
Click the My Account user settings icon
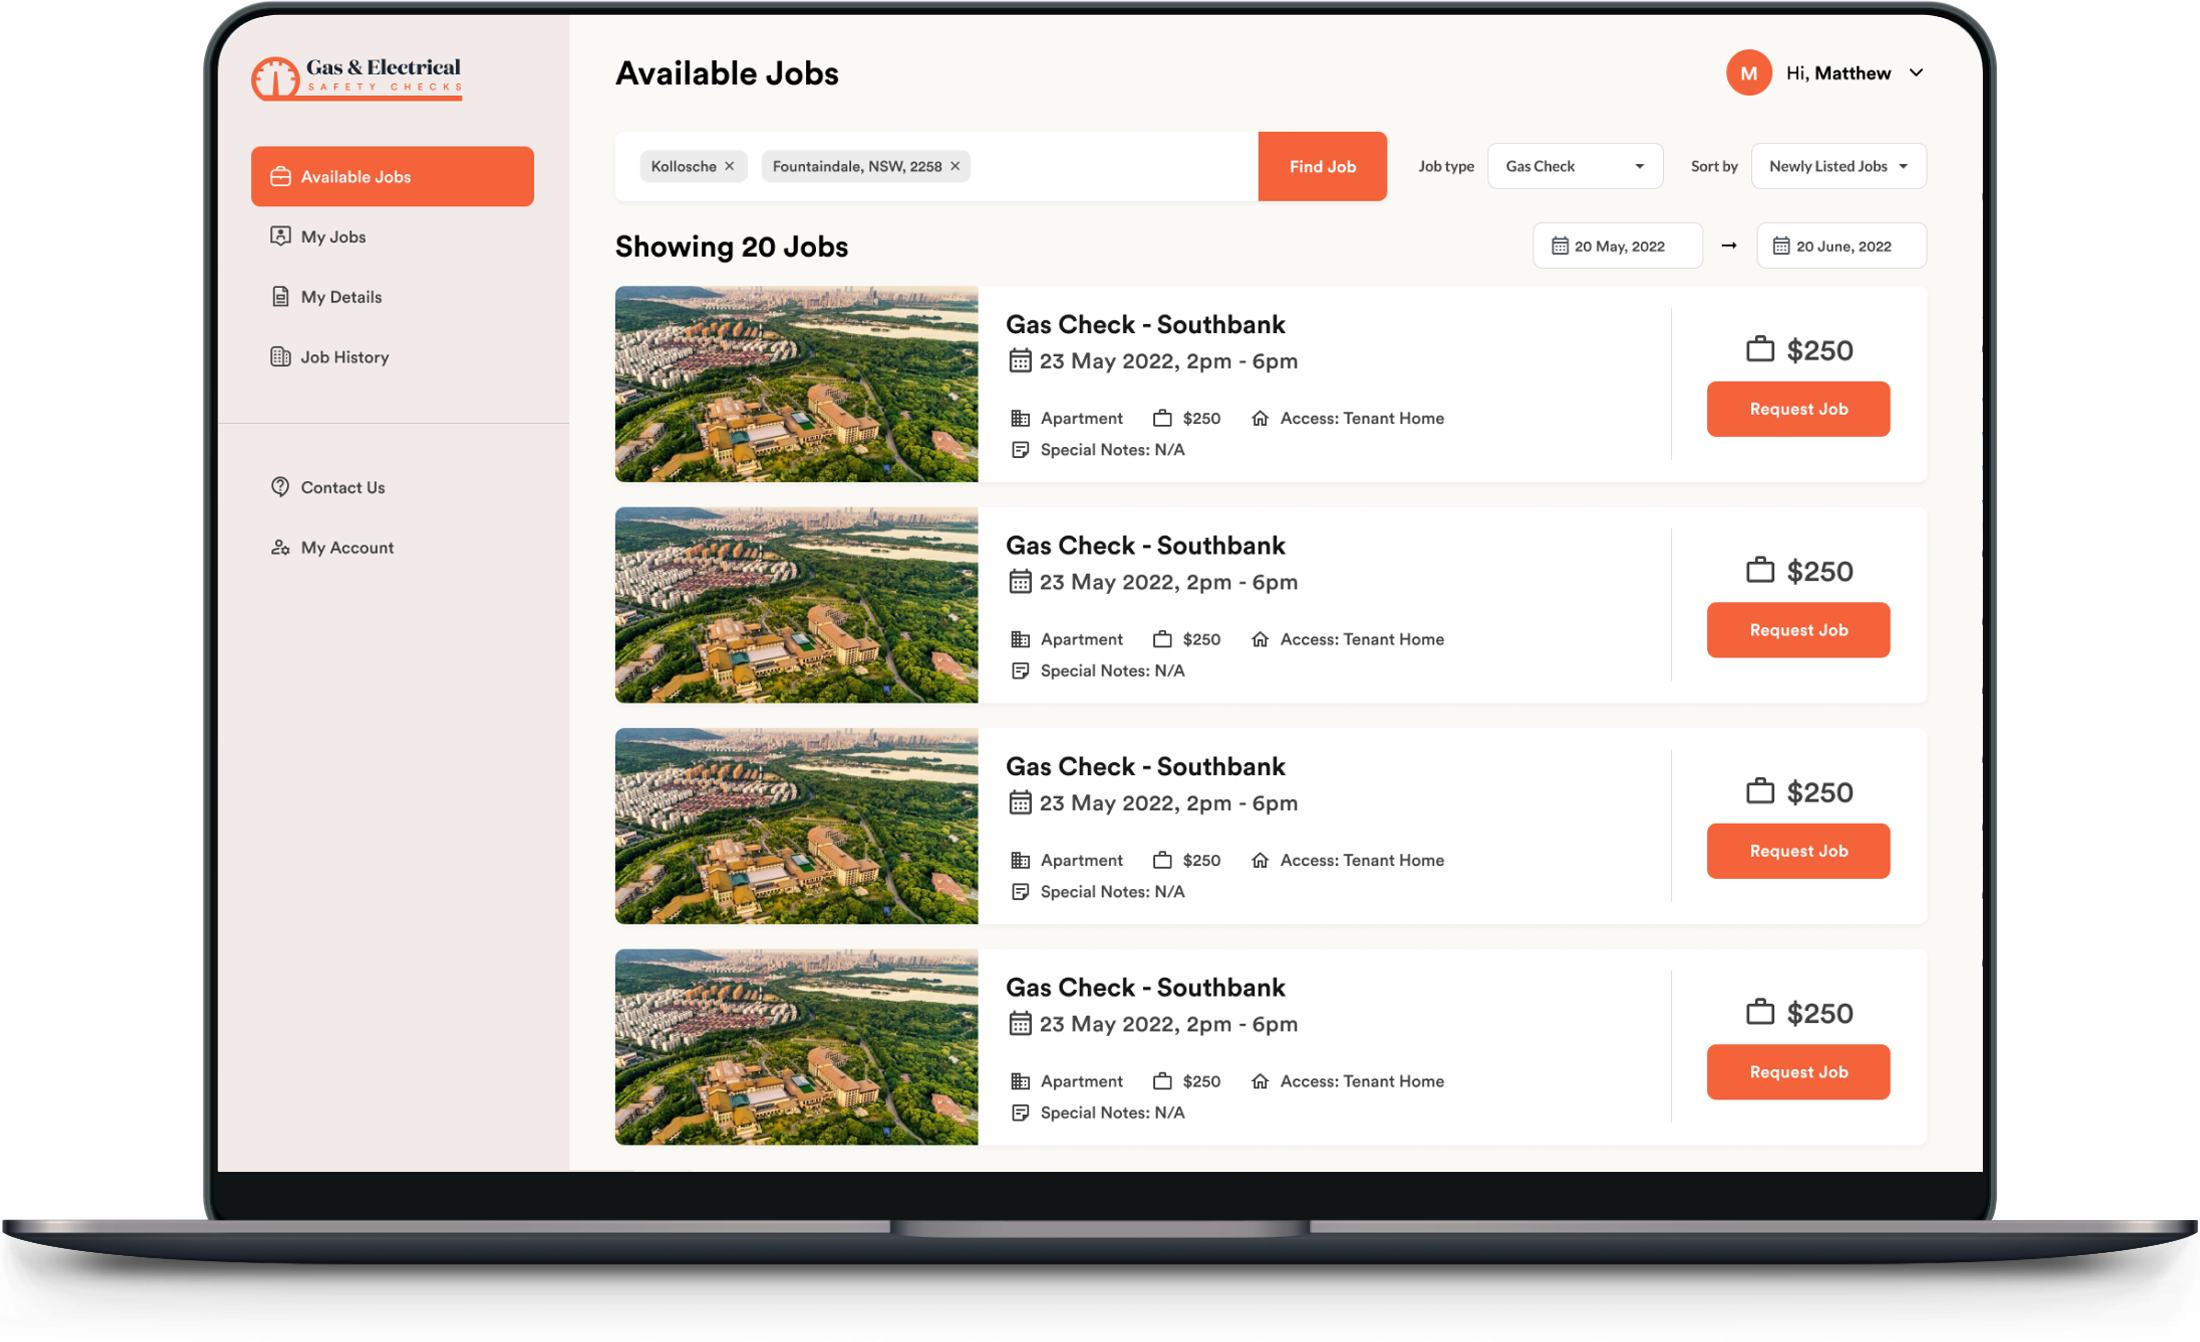pyautogui.click(x=280, y=547)
